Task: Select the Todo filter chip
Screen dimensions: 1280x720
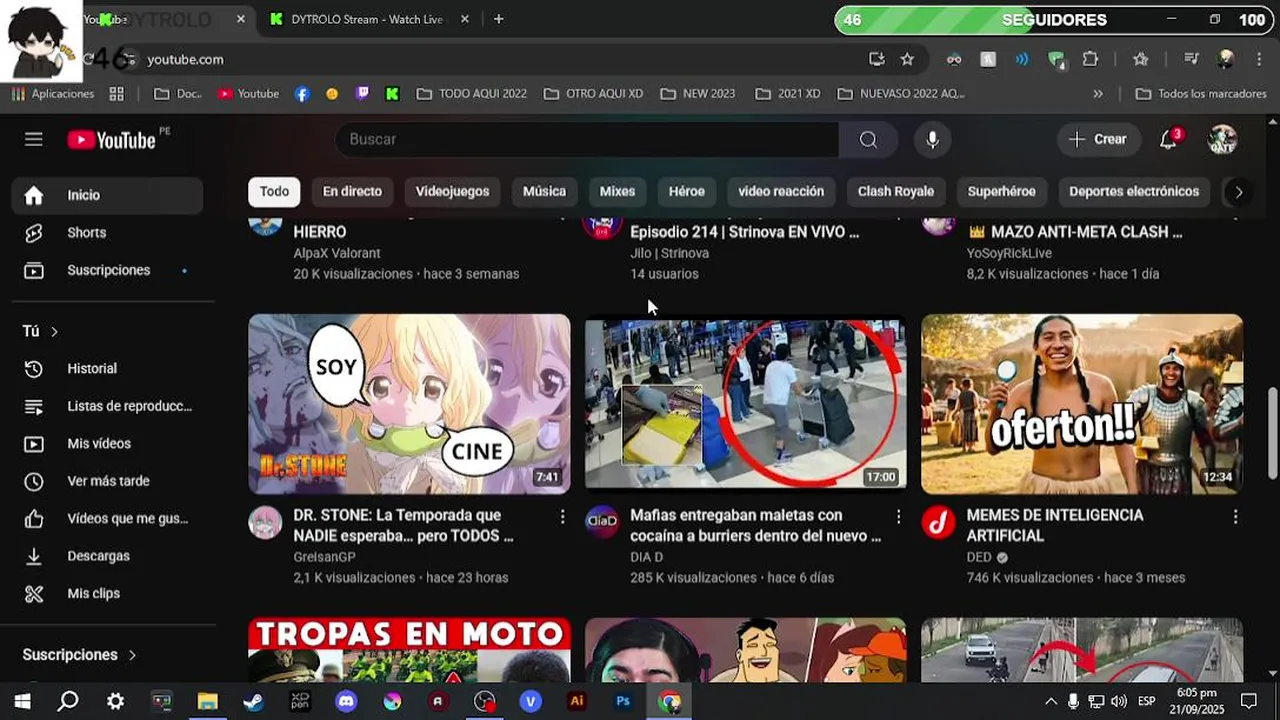Action: (274, 192)
